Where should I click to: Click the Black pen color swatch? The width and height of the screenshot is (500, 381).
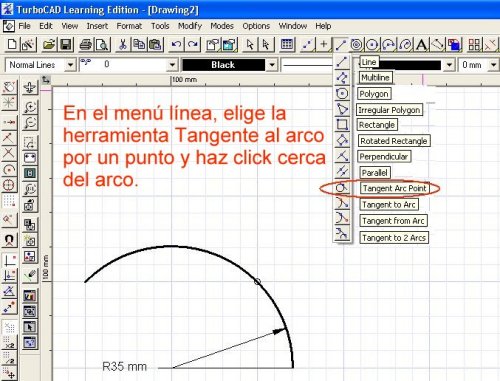(x=223, y=65)
